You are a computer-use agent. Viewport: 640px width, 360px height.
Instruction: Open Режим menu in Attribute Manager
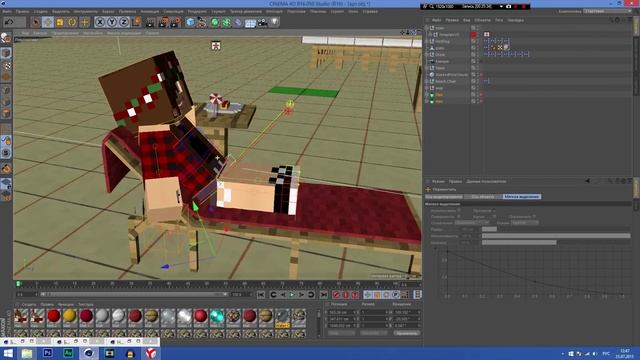438,181
